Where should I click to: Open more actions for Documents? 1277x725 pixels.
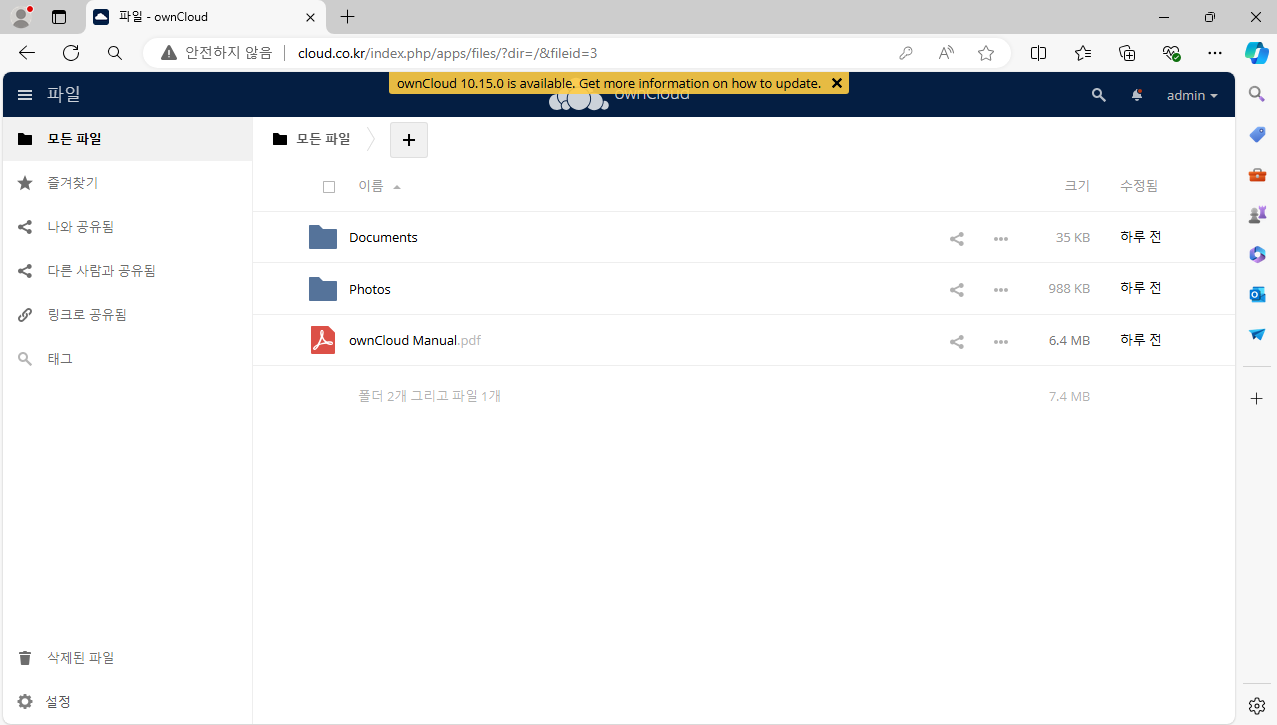click(1001, 238)
